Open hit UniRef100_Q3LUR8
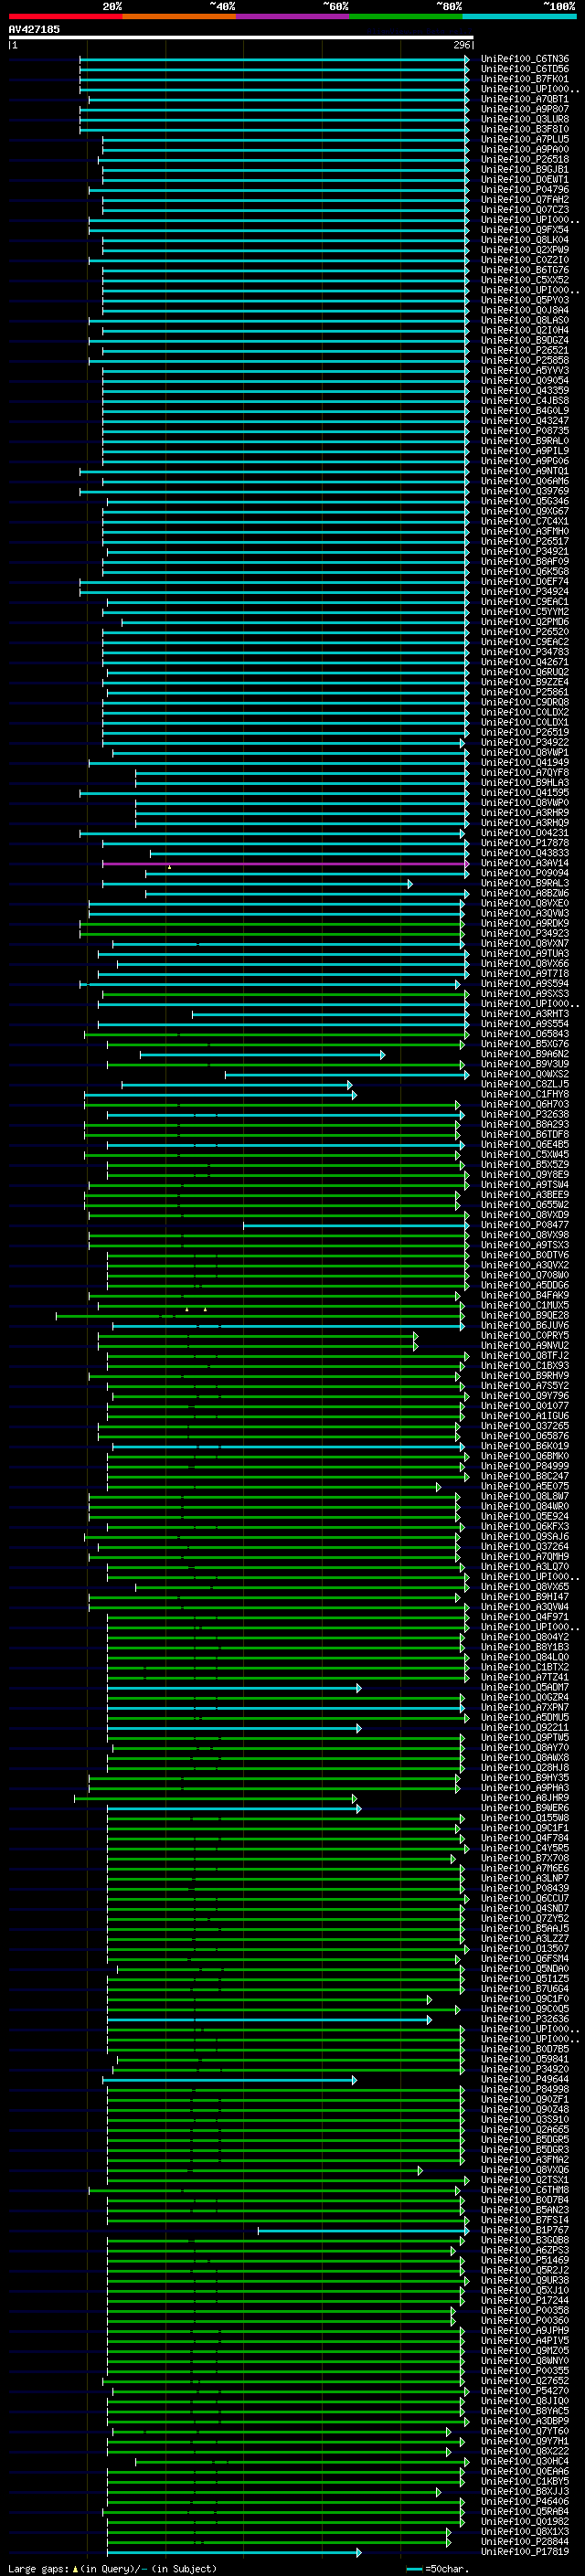This screenshot has width=585, height=2576. pyautogui.click(x=525, y=119)
